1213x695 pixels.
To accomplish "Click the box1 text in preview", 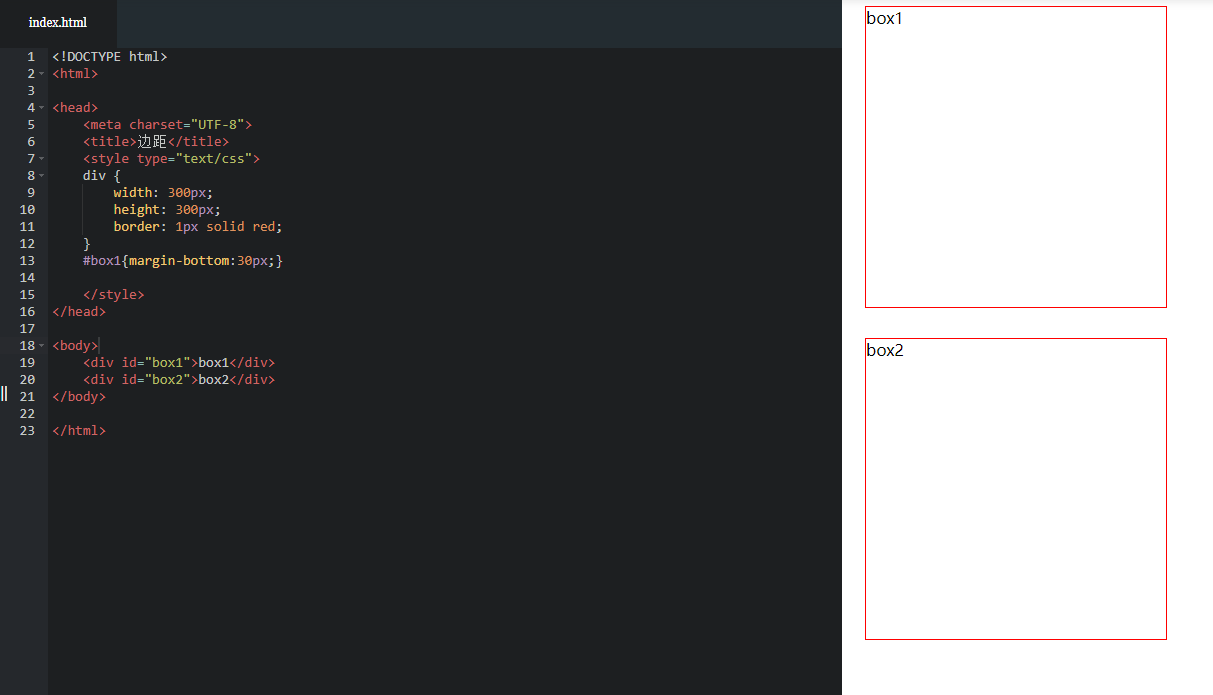I will pyautogui.click(x=885, y=18).
